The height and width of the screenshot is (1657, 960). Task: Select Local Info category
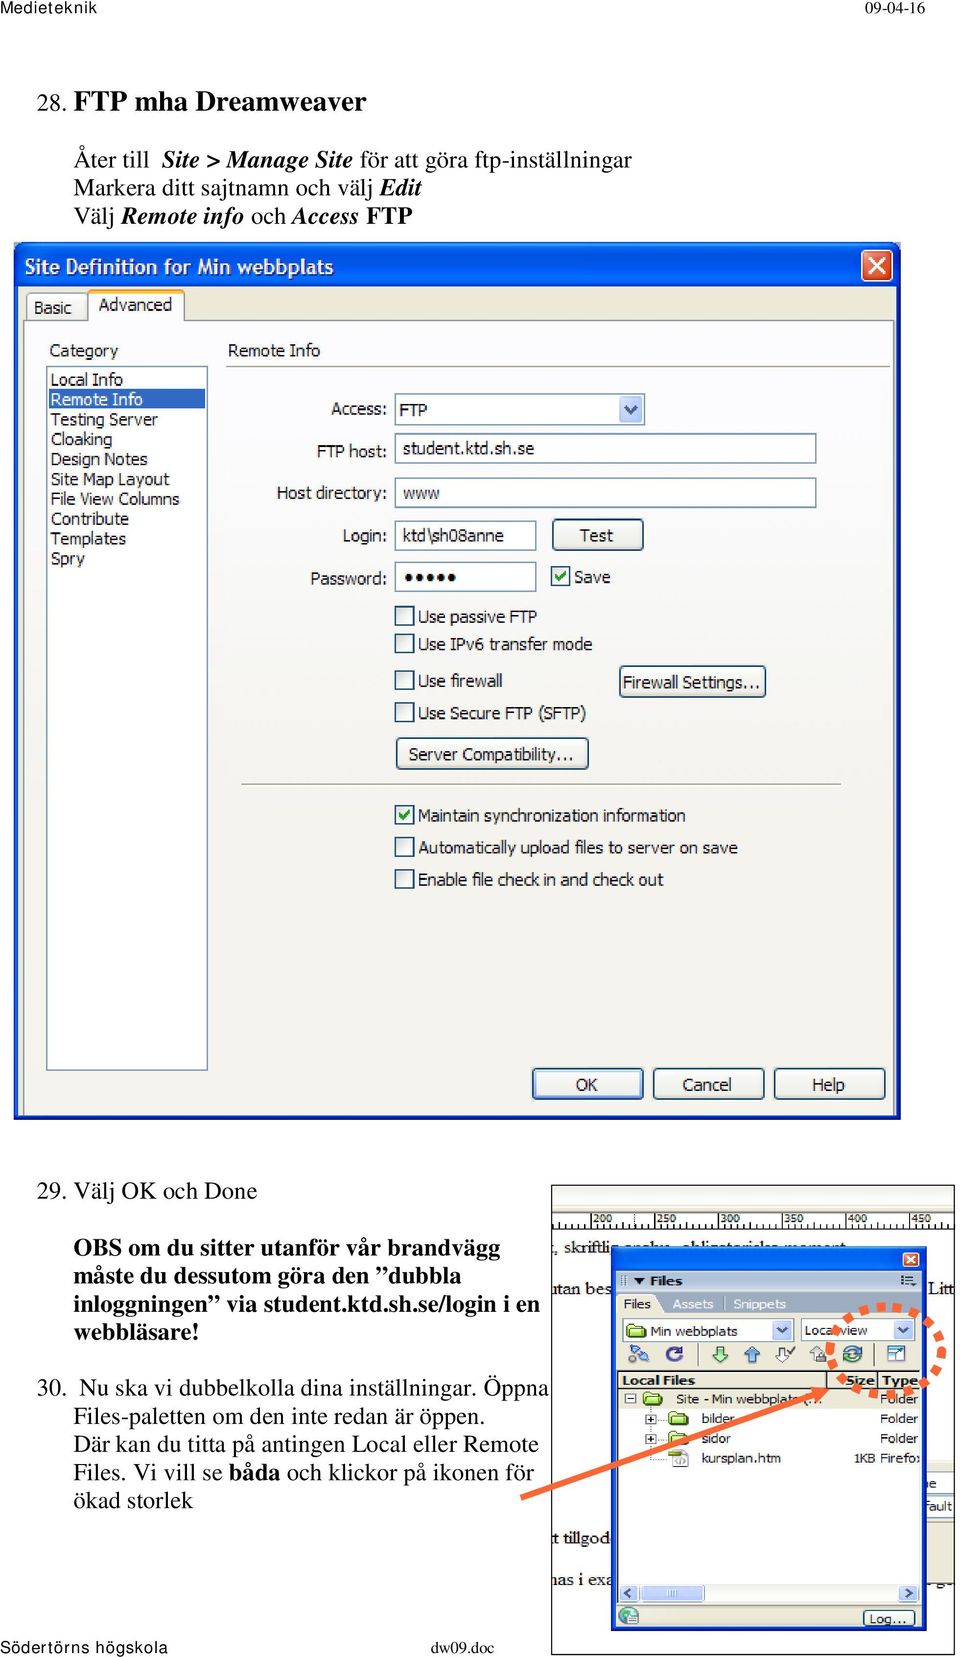(x=87, y=379)
